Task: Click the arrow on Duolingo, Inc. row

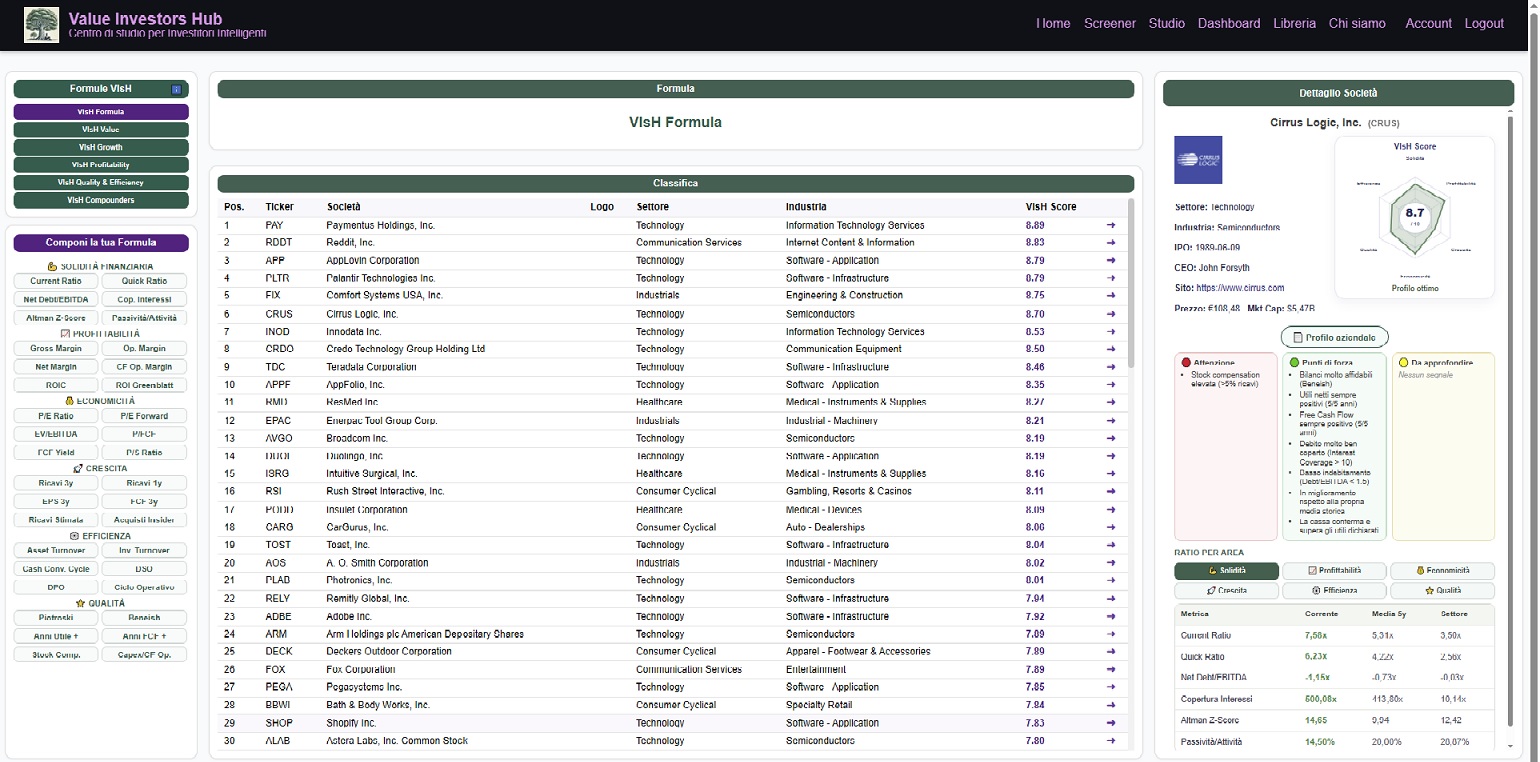Action: click(x=1111, y=456)
